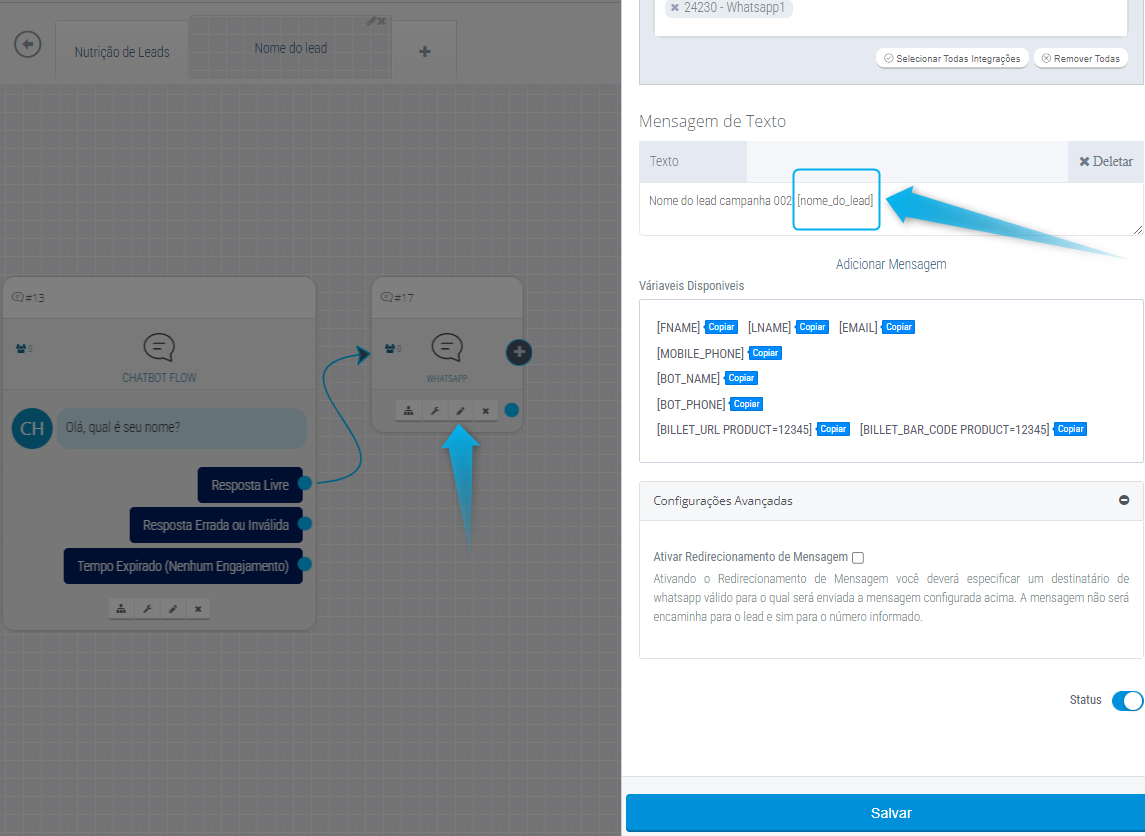The height and width of the screenshot is (836, 1145).
Task: Copy the [EMAIL] variable
Action: tap(899, 327)
